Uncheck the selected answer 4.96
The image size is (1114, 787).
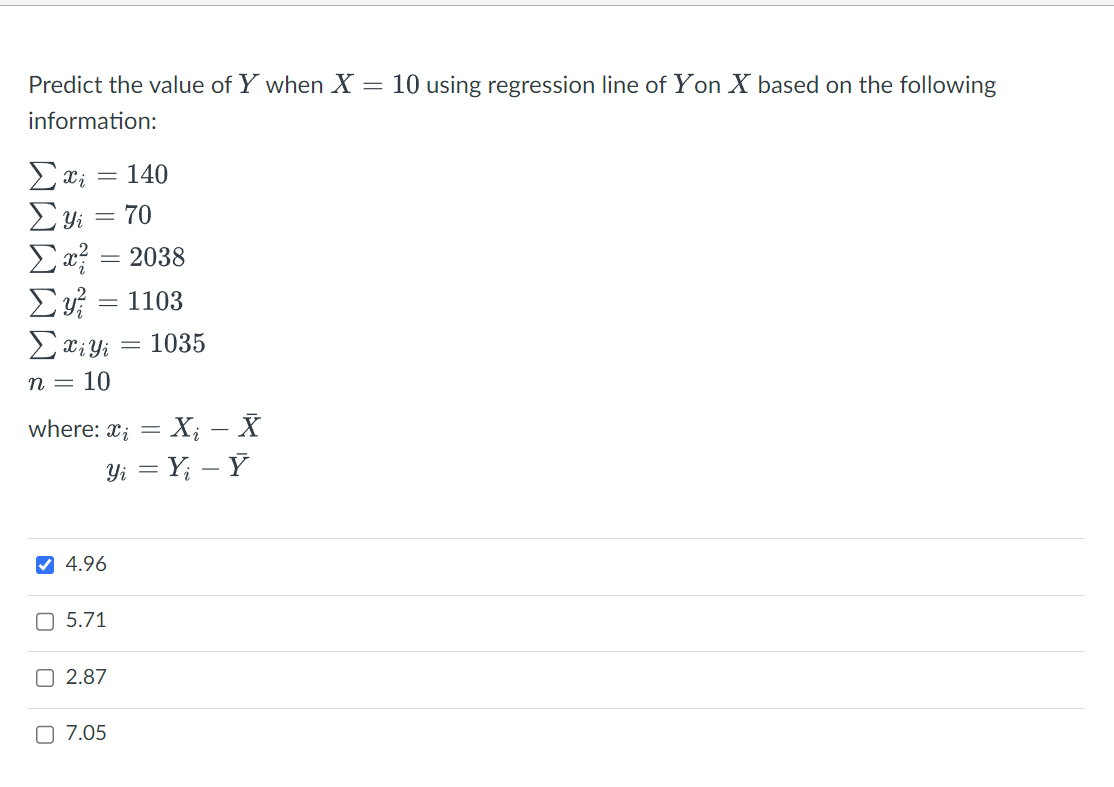point(44,564)
